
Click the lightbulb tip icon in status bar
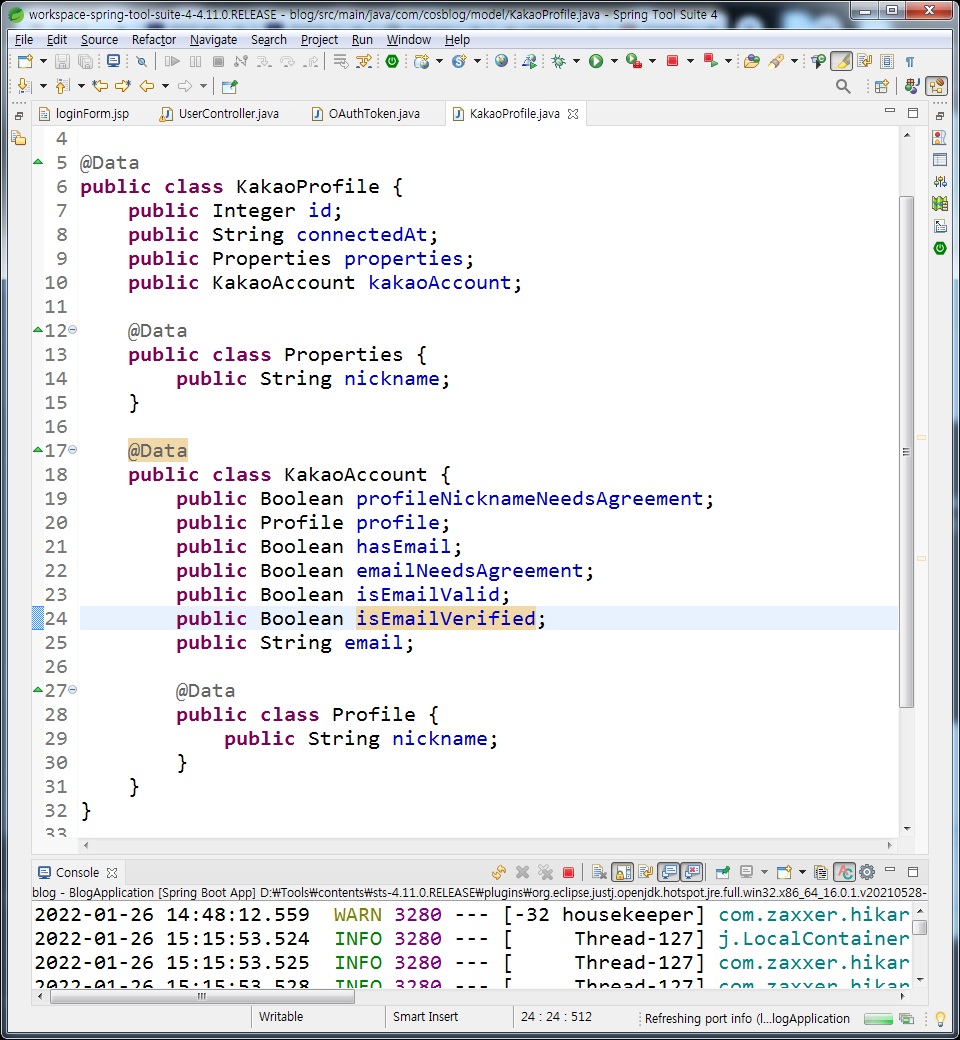point(940,1018)
